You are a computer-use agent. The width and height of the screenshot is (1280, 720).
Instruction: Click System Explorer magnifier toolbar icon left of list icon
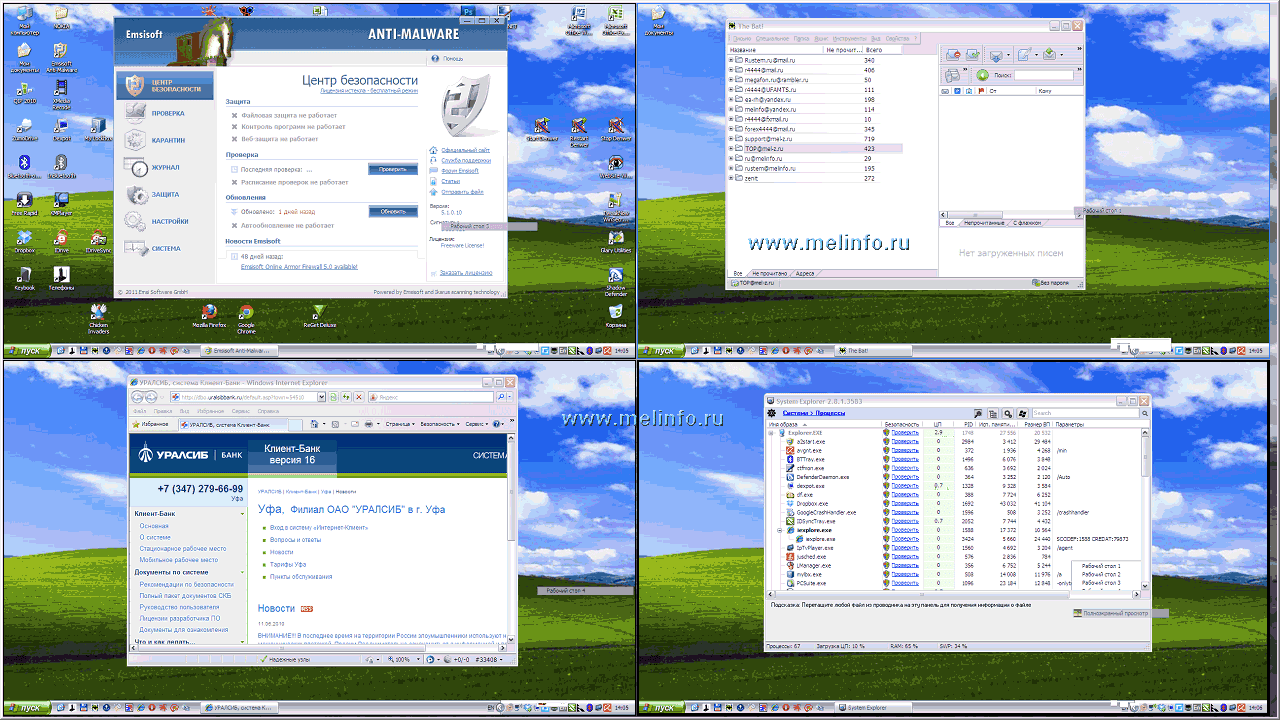click(979, 413)
